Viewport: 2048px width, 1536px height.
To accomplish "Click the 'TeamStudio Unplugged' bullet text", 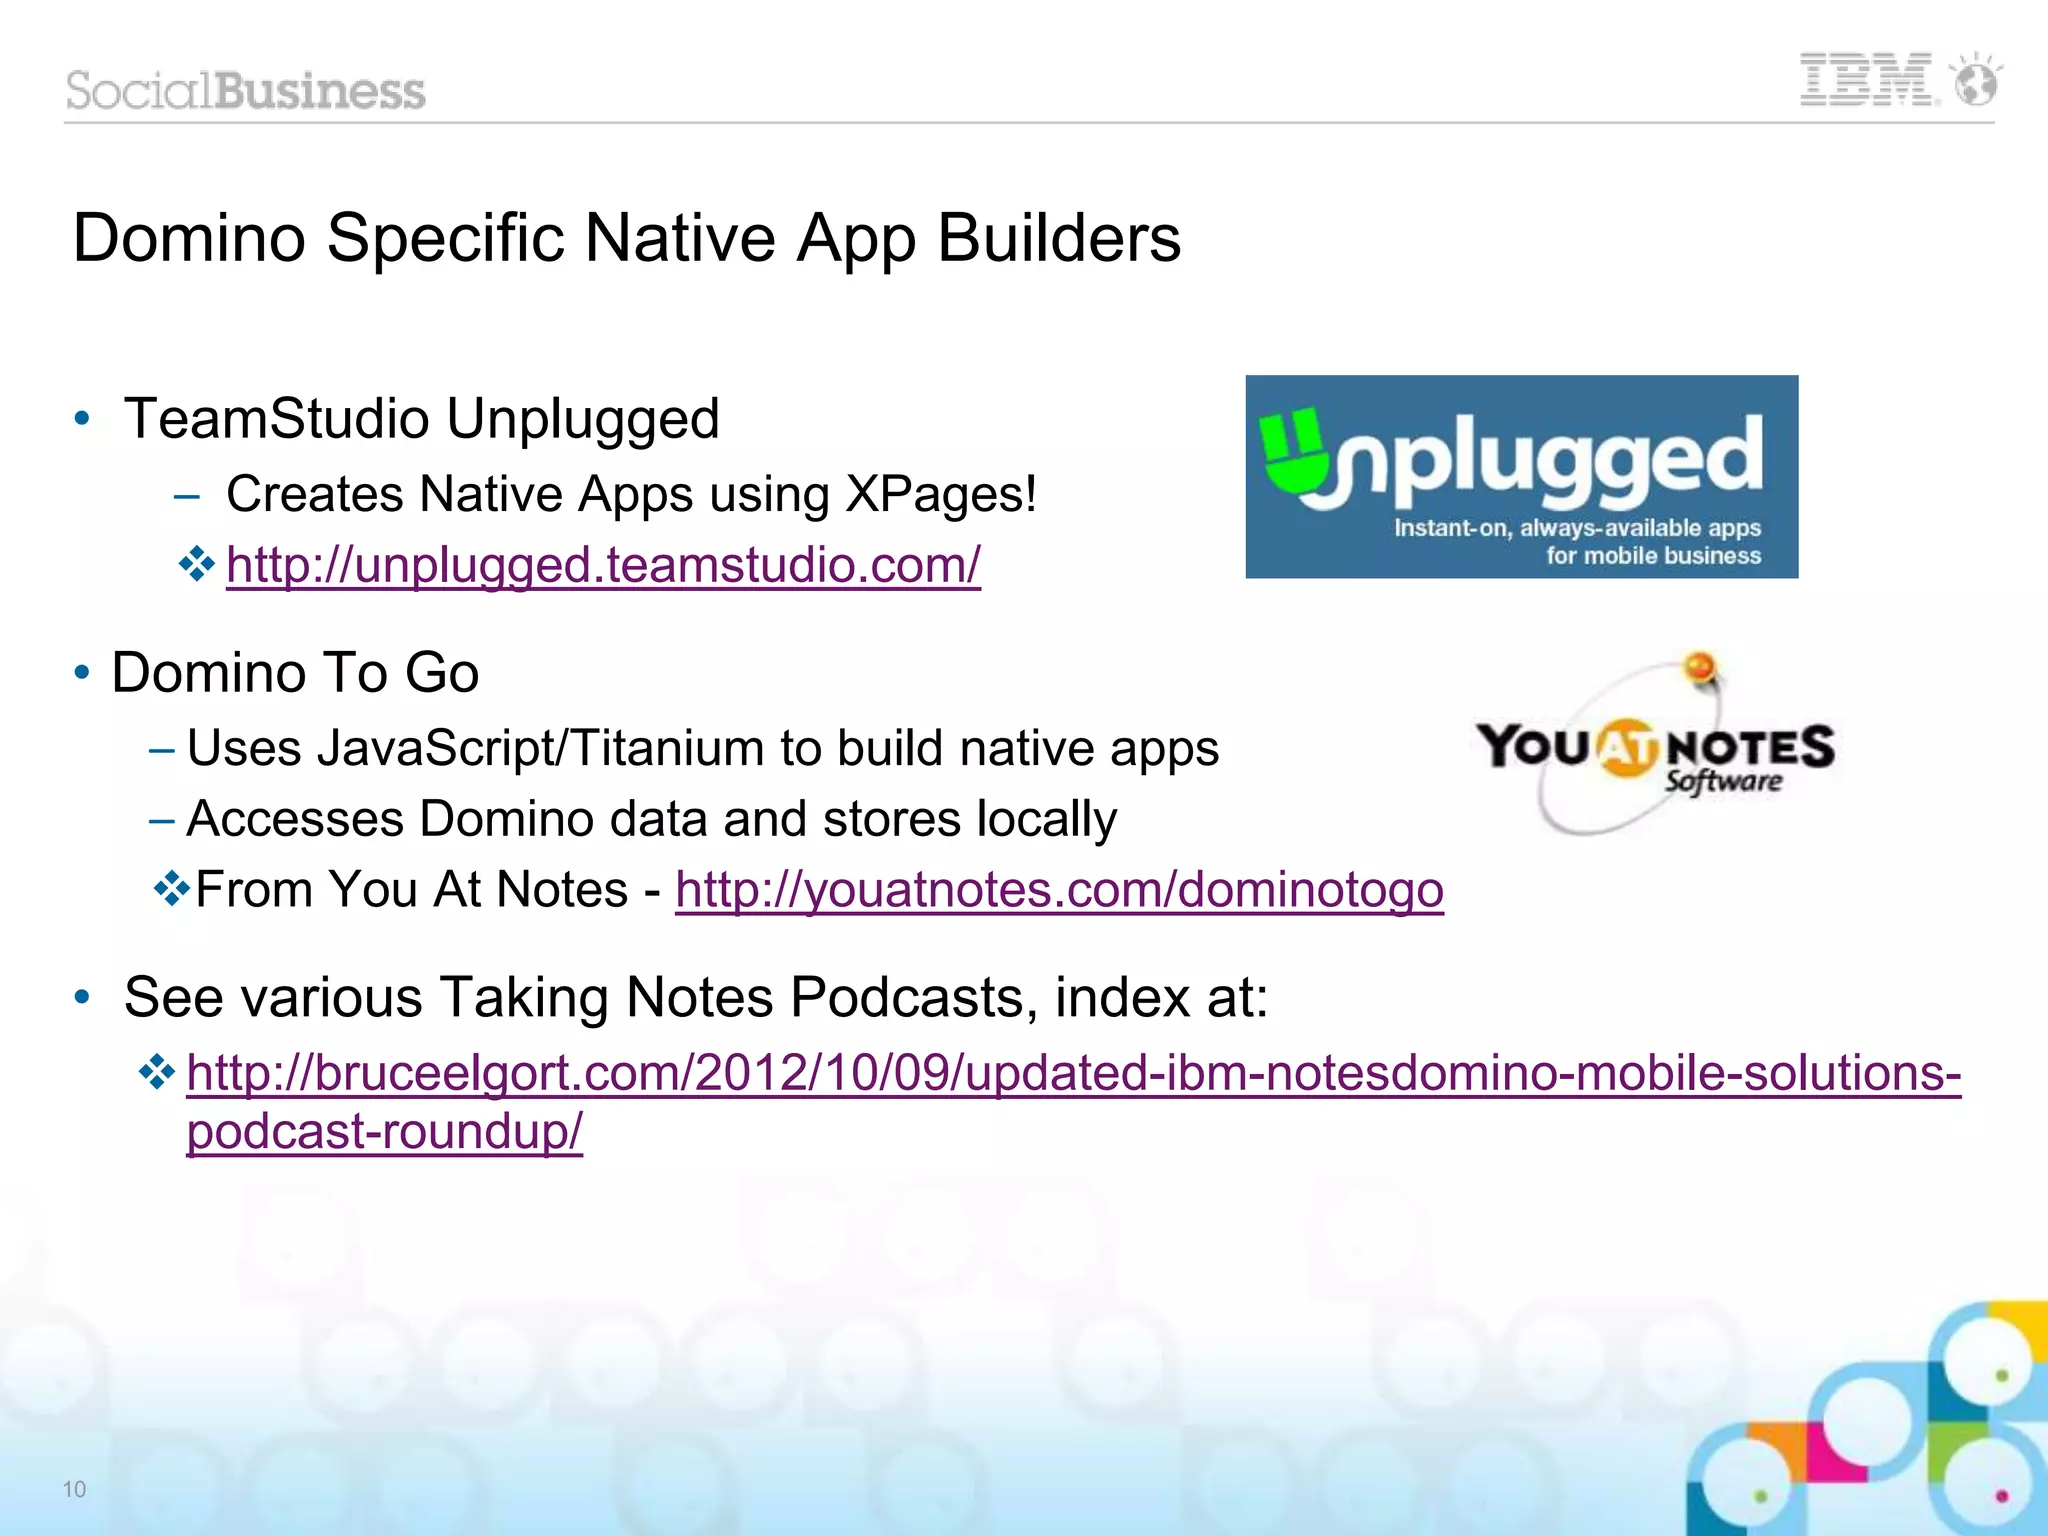I will [421, 418].
